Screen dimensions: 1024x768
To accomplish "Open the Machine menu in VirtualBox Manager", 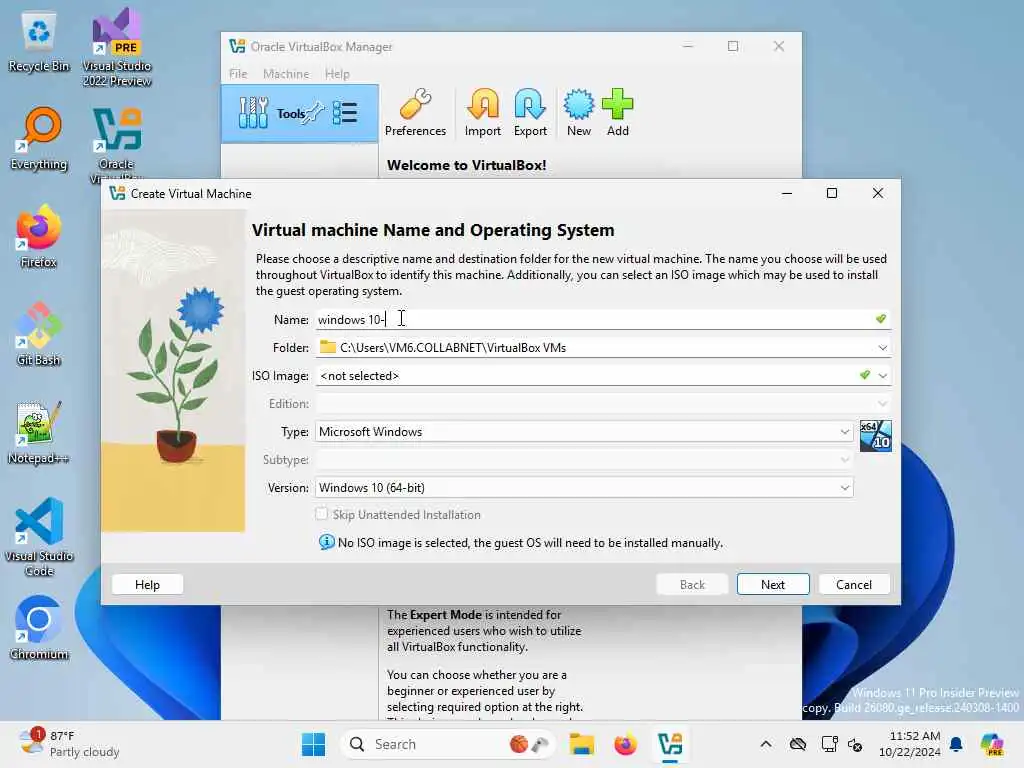I will click(x=286, y=74).
